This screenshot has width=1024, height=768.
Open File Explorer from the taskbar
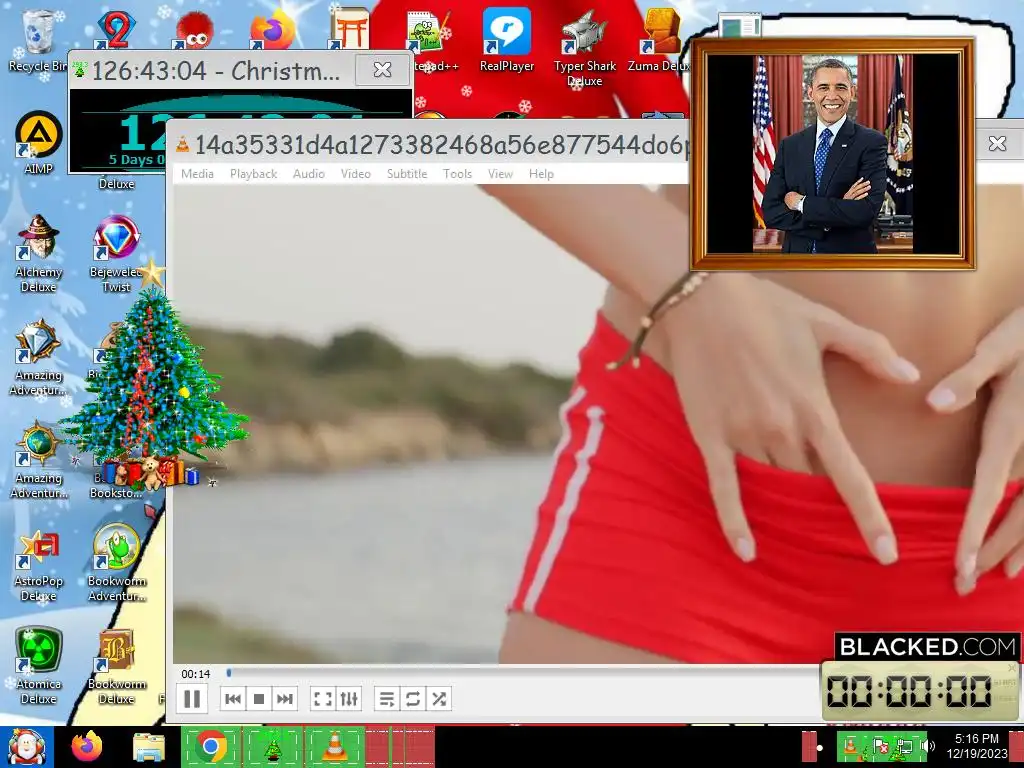point(149,748)
